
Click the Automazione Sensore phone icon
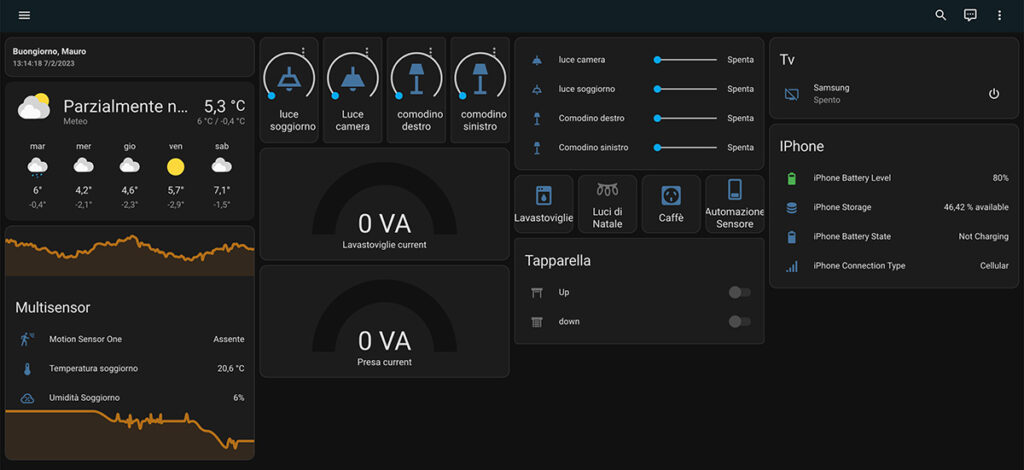coord(734,190)
